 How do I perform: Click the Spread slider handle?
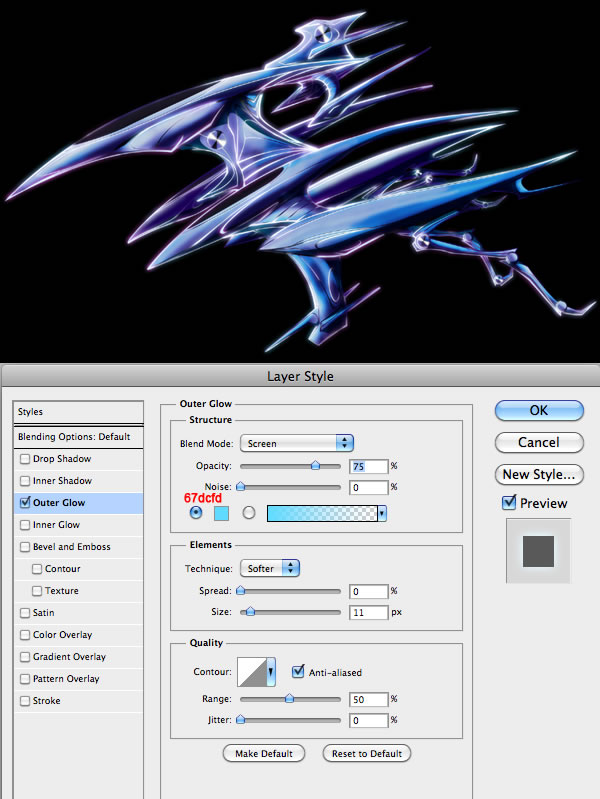click(x=241, y=591)
